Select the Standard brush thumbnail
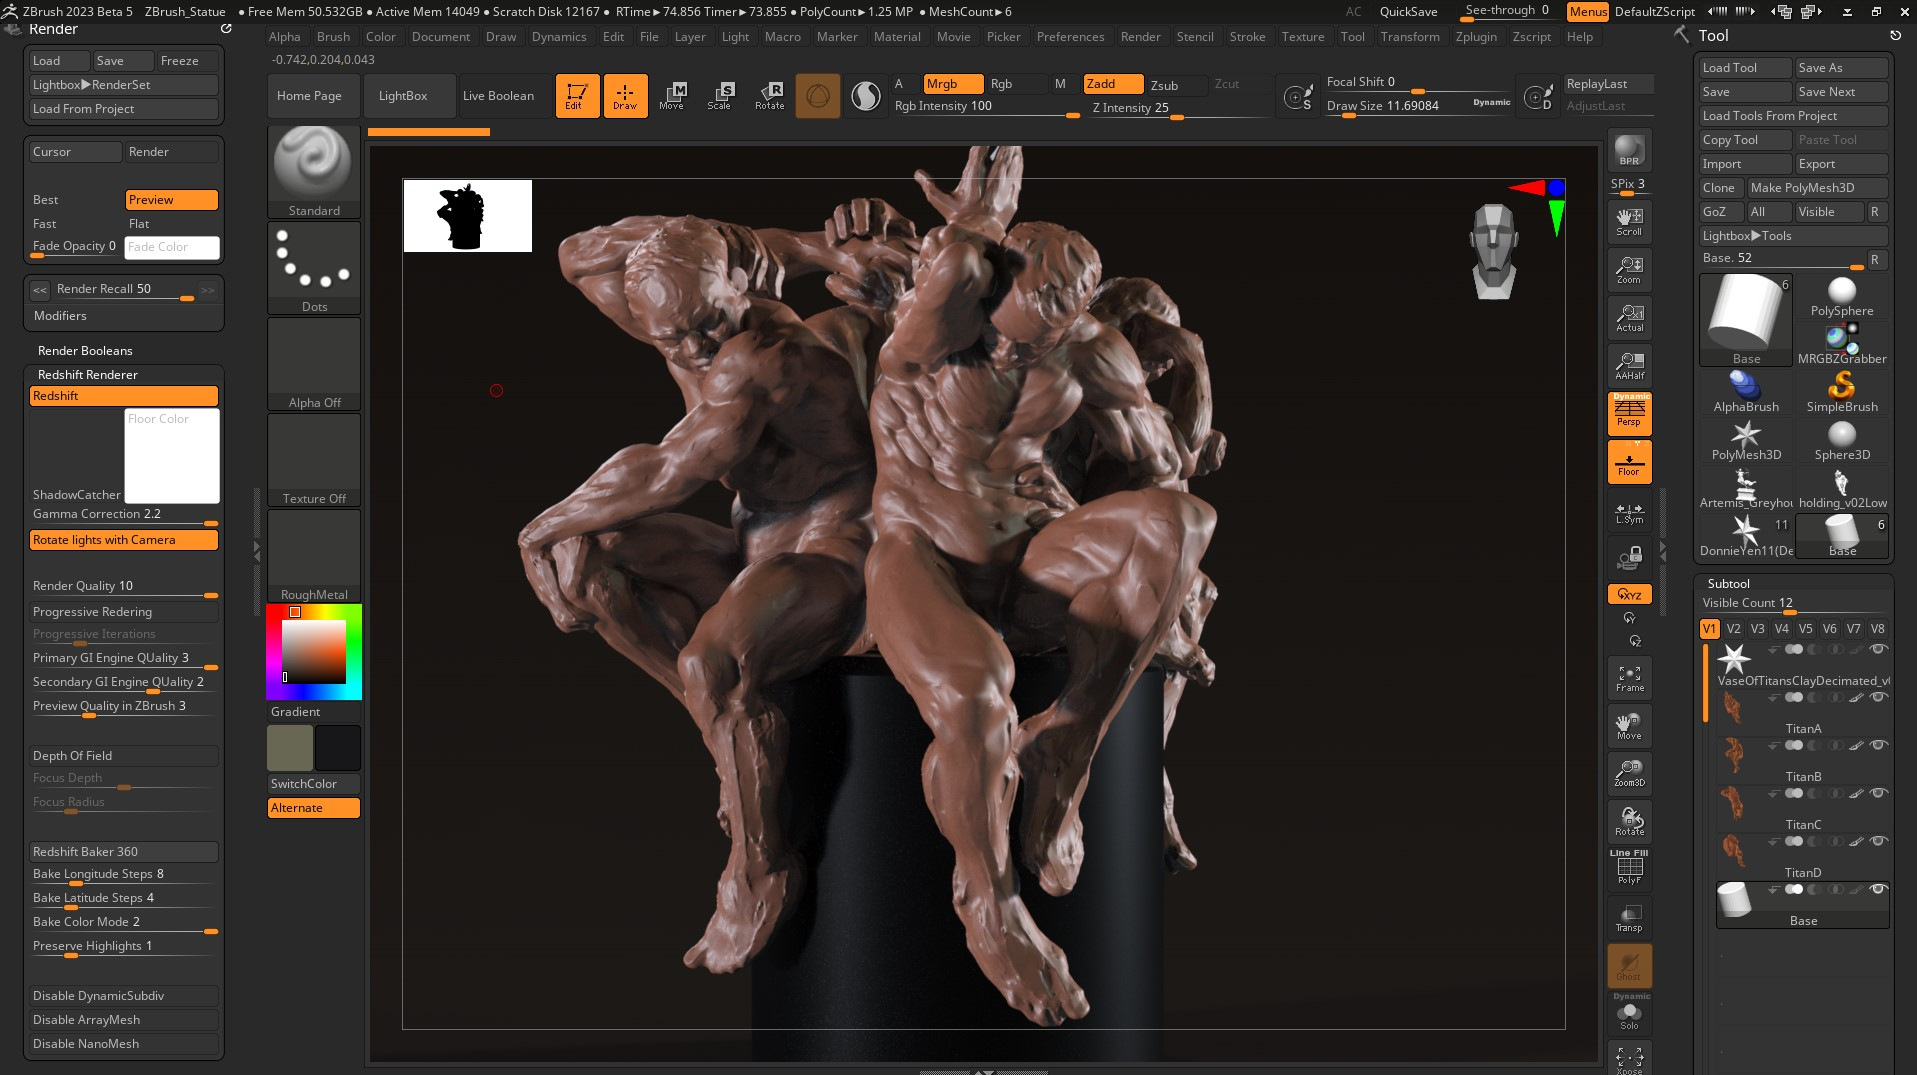 pos(313,160)
